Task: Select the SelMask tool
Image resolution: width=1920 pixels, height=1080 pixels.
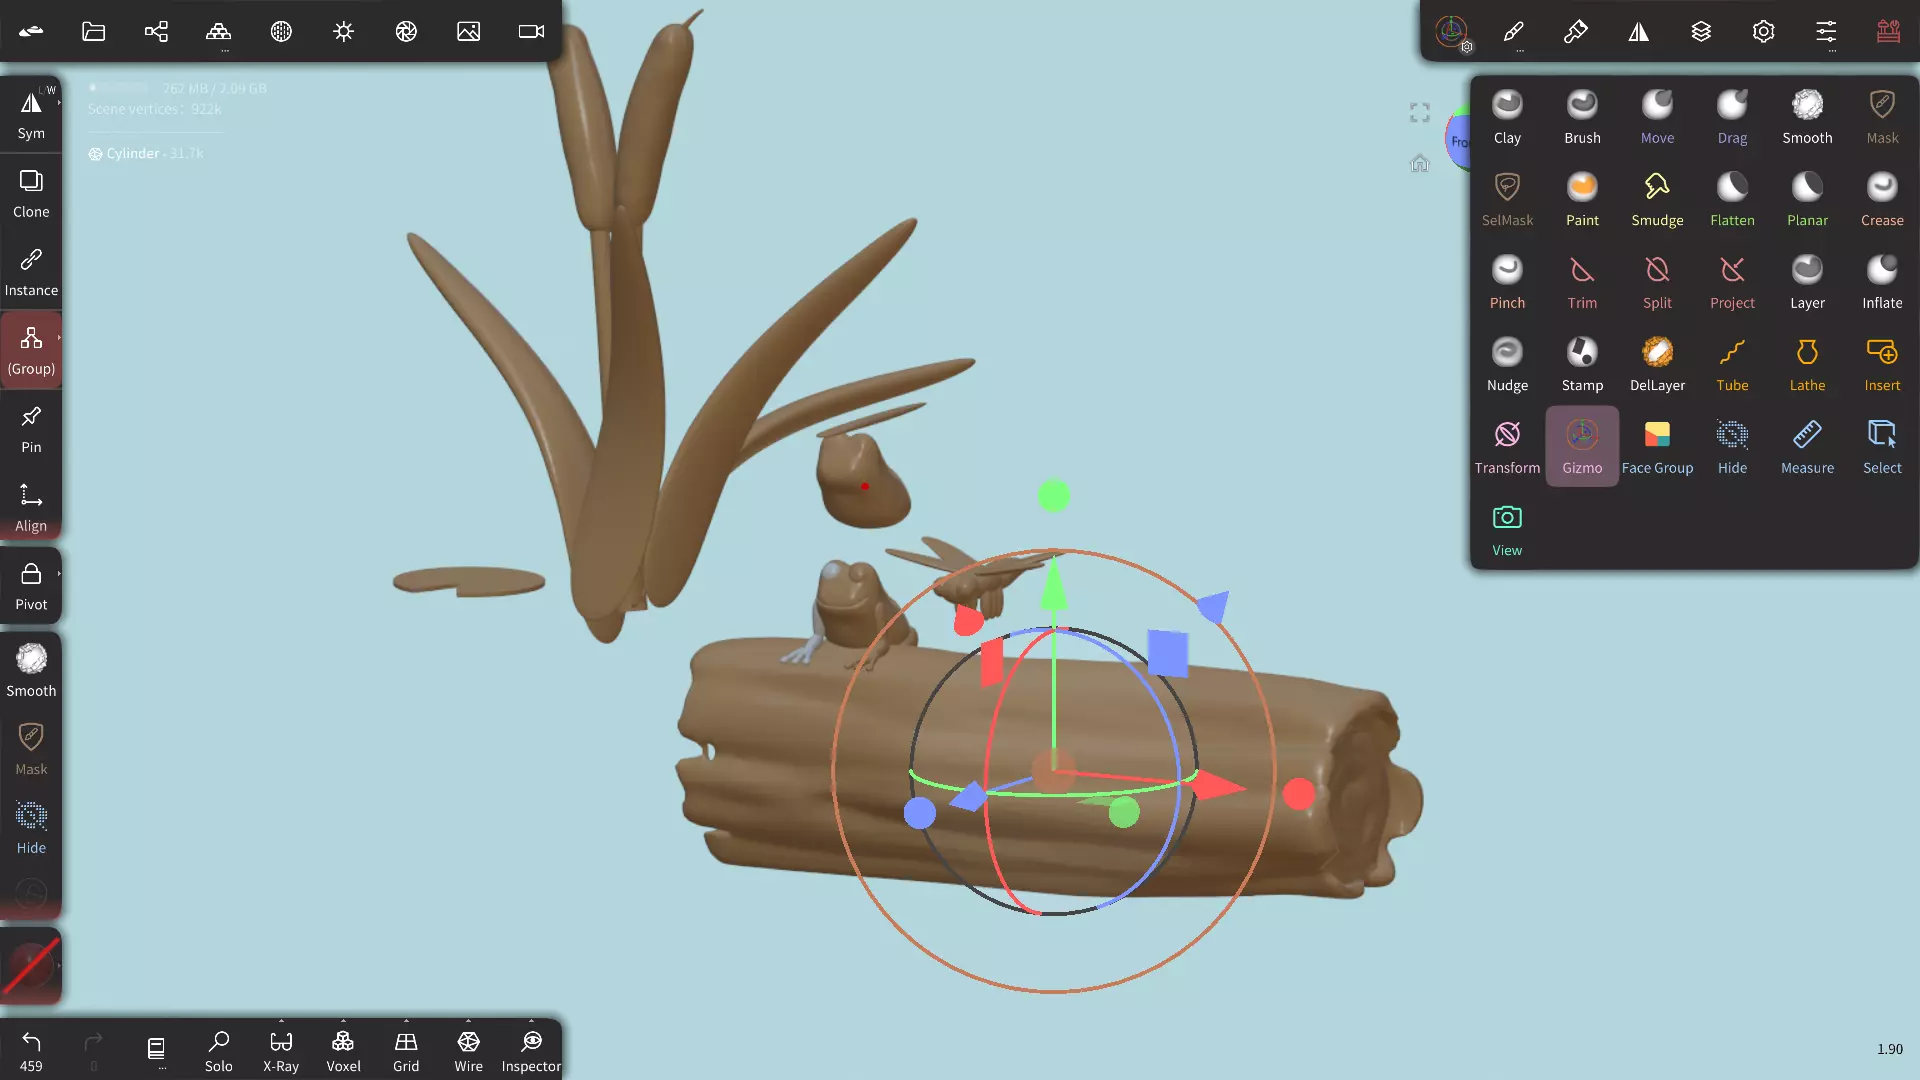Action: [1507, 199]
